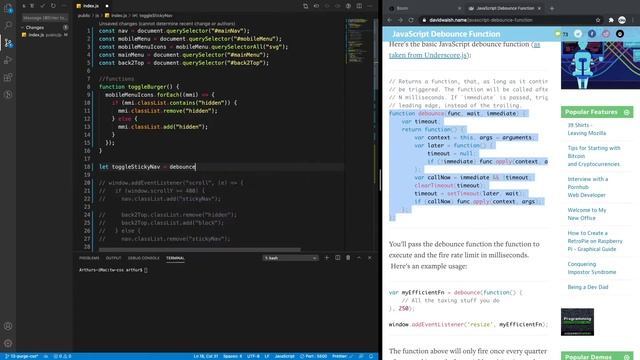
Task: Open the bash terminal selector dropdown
Action: coord(290,258)
